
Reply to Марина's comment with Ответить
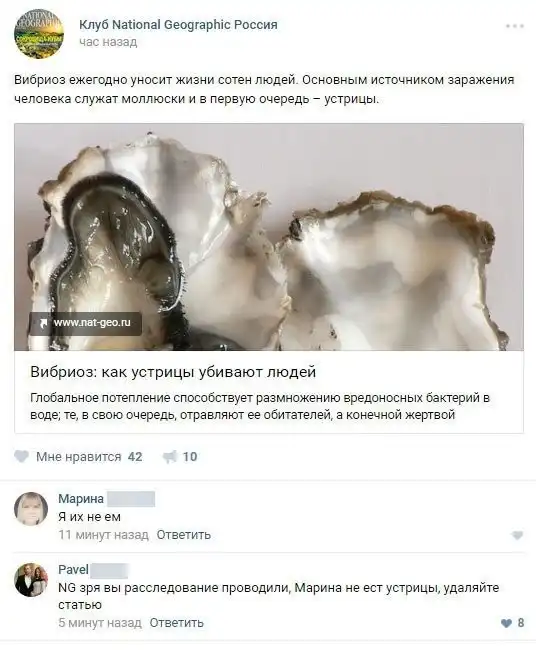184,535
